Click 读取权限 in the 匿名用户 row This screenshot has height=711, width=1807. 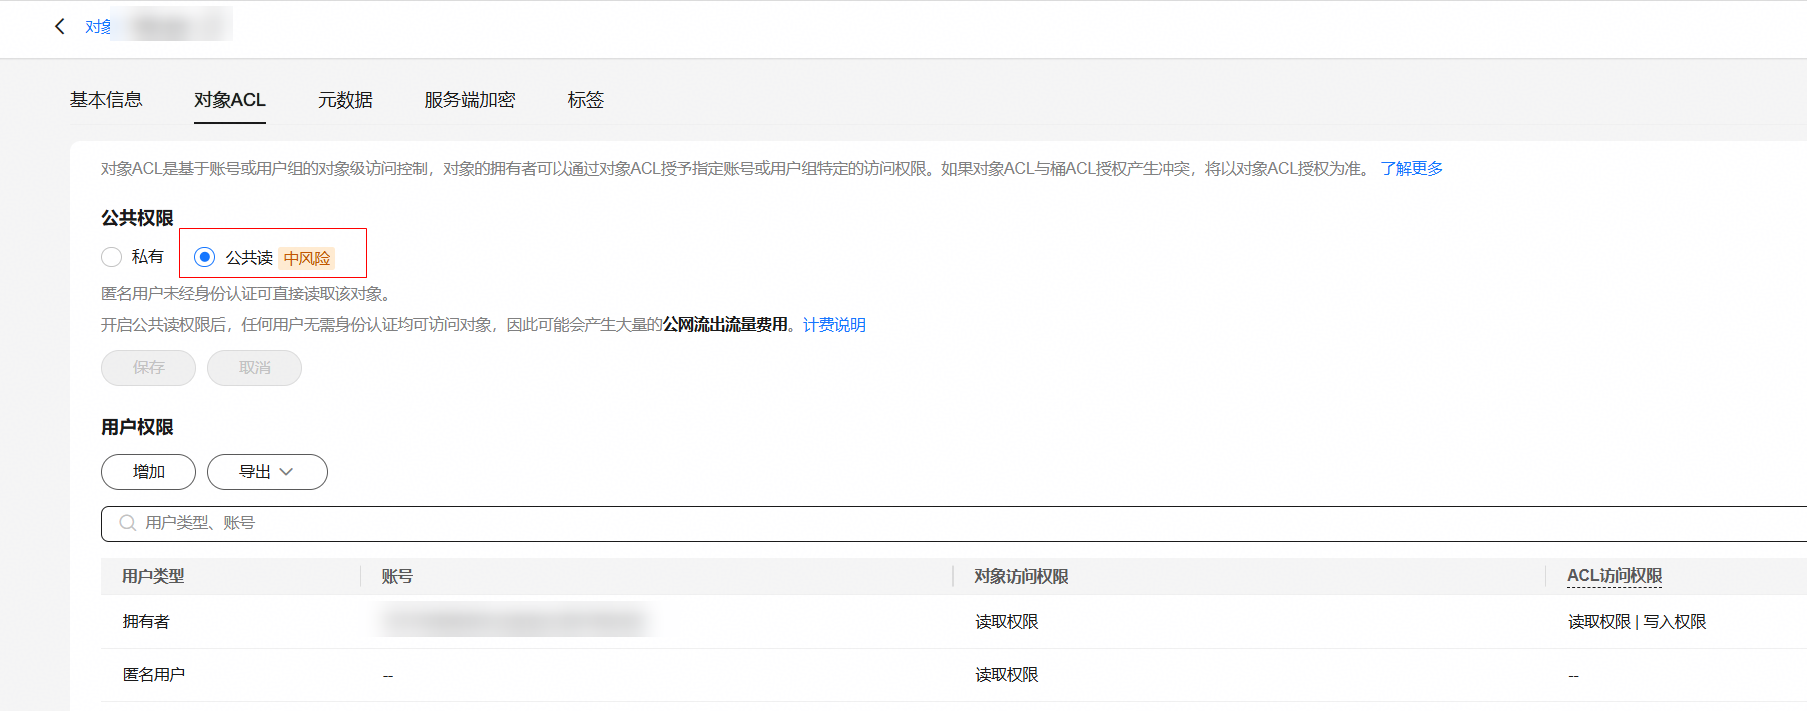[1007, 675]
